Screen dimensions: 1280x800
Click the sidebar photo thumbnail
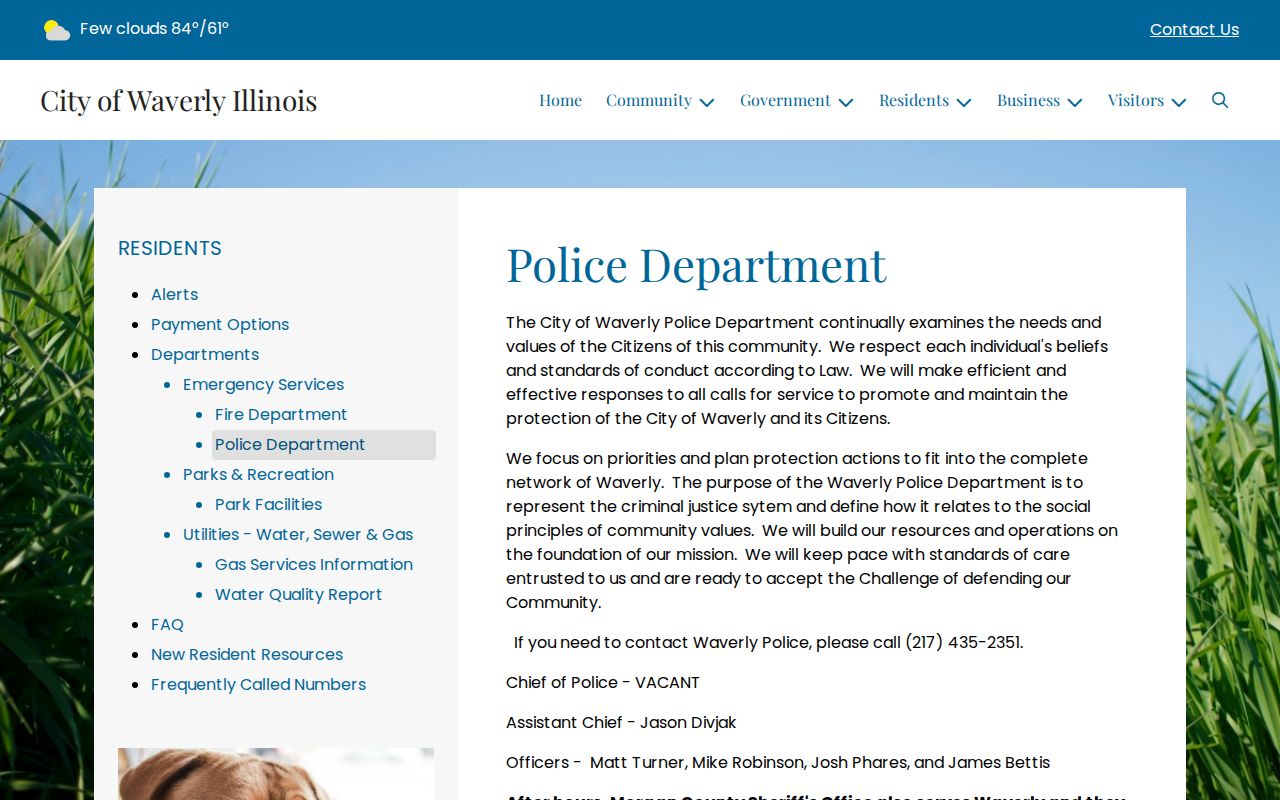coord(276,774)
